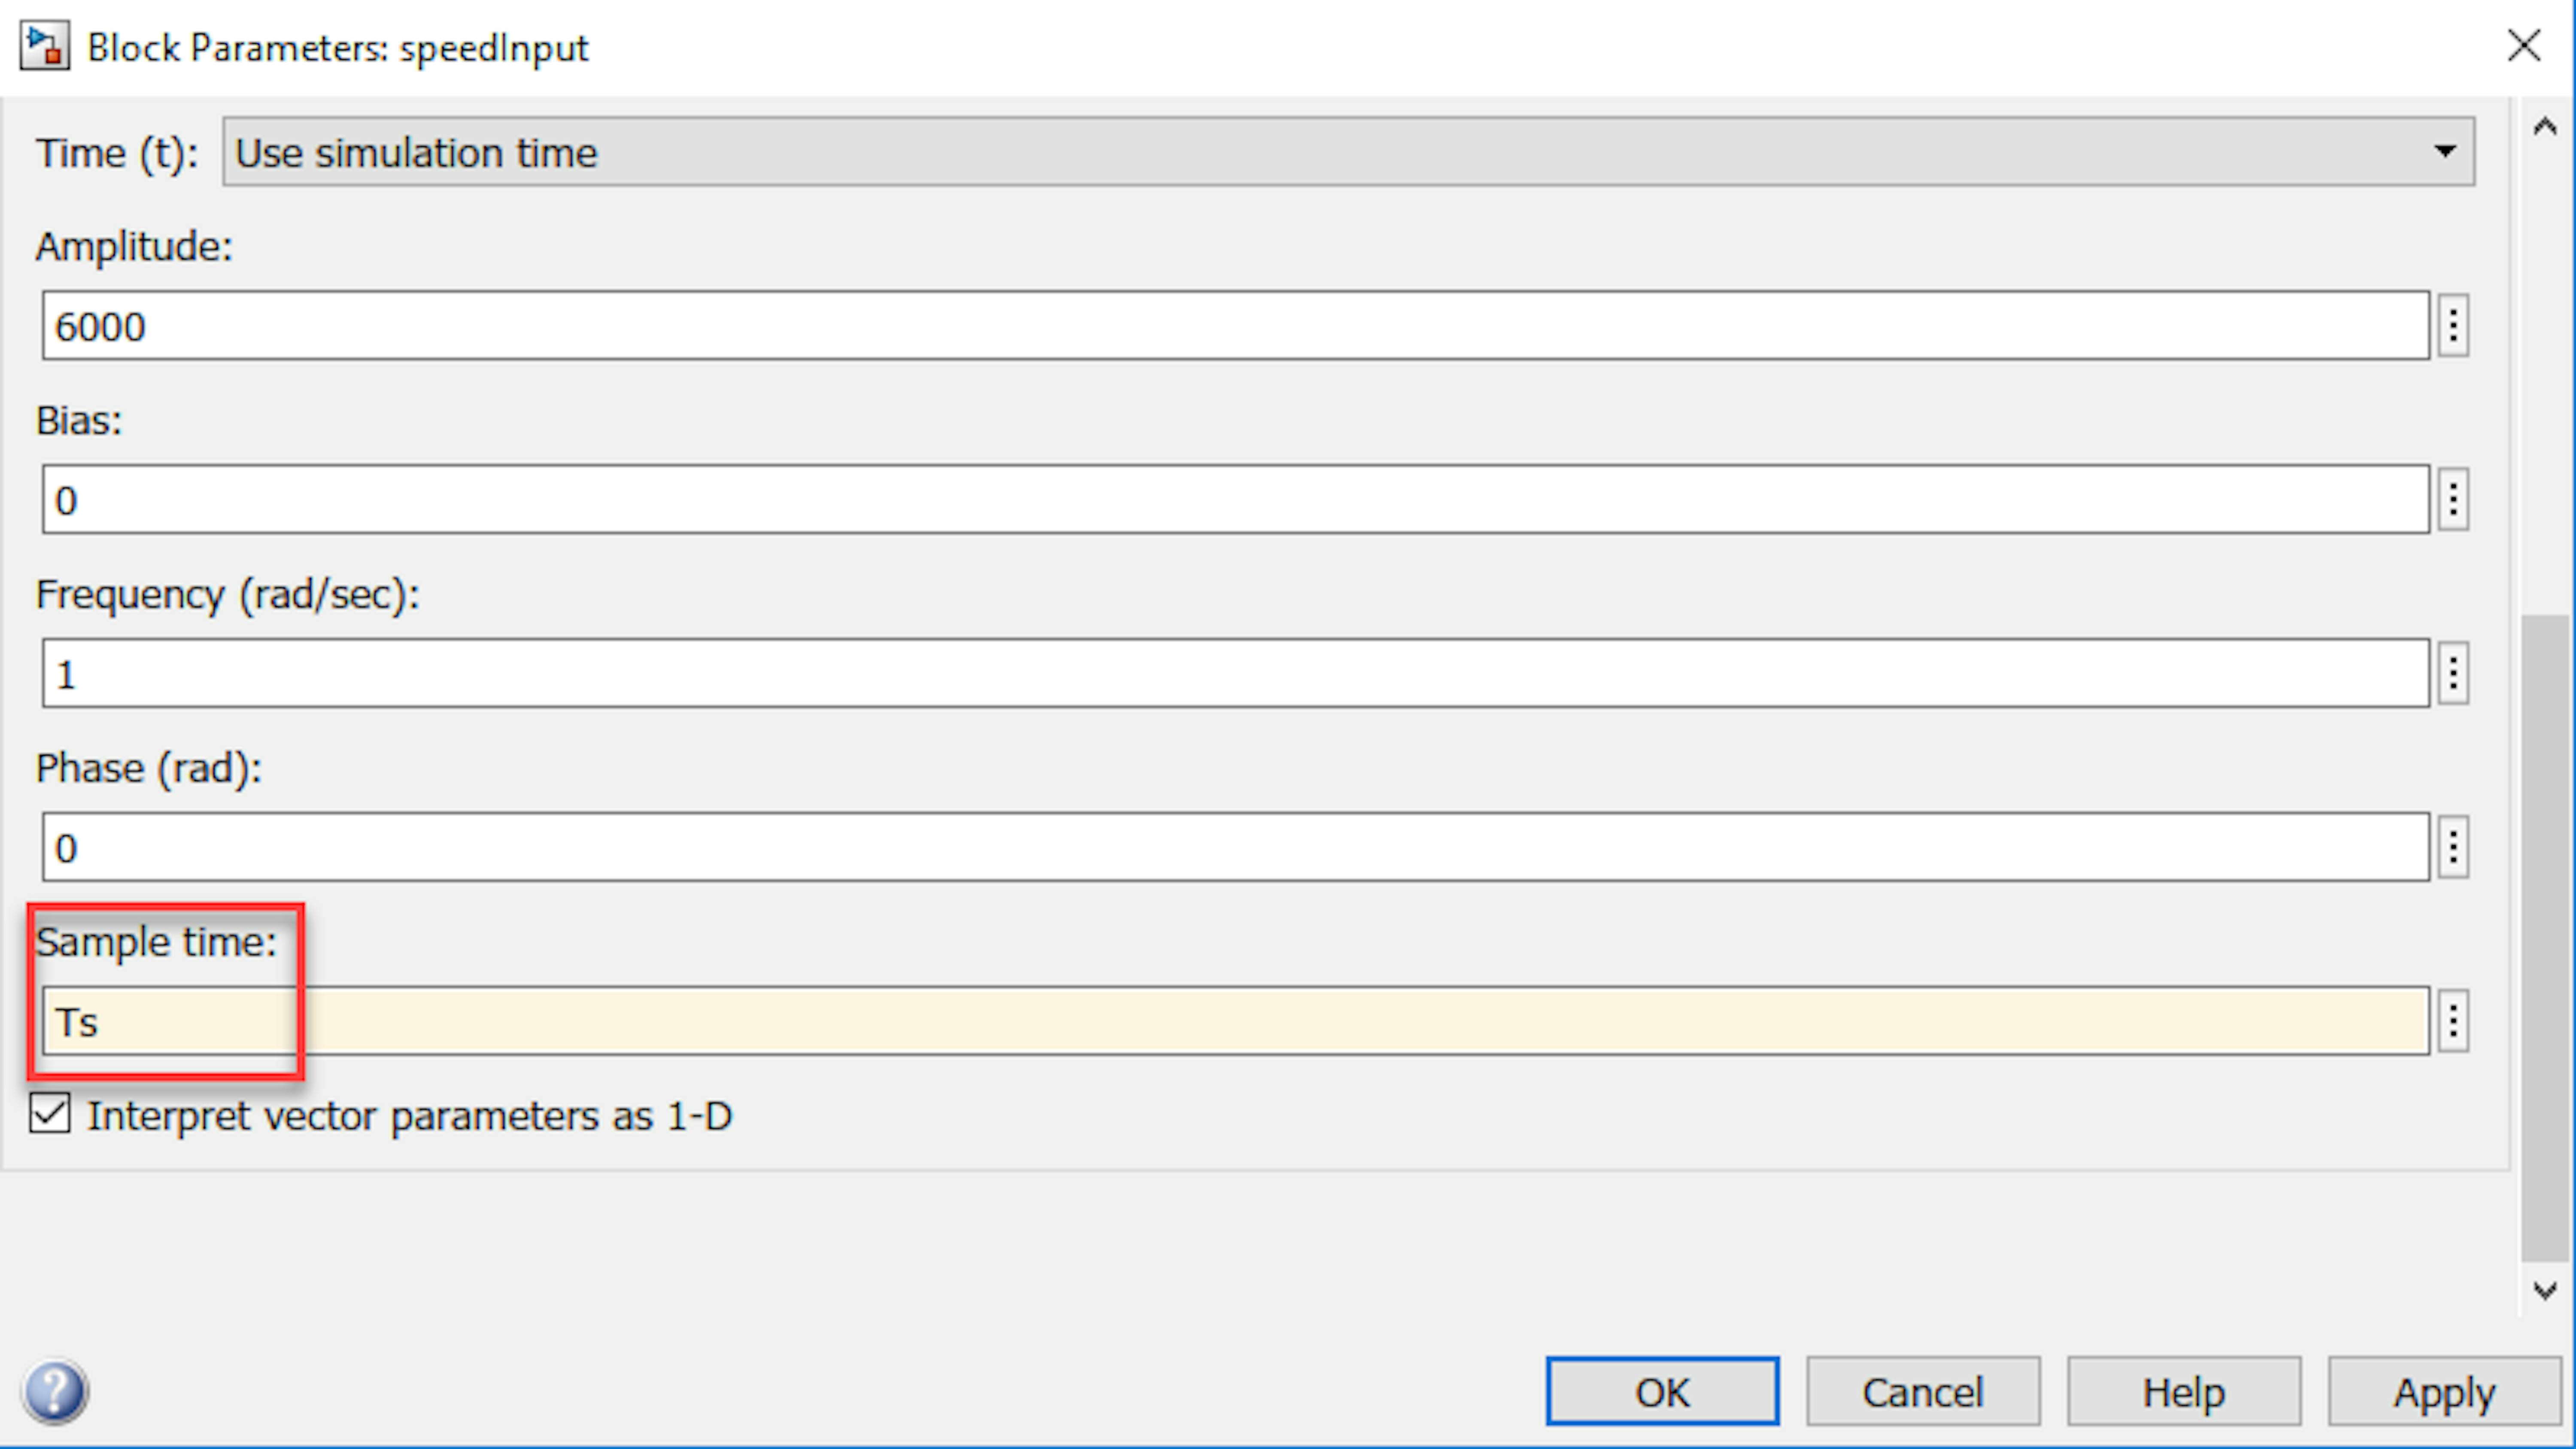Click the scrollbar up arrow
The height and width of the screenshot is (1449, 2576).
point(2545,127)
